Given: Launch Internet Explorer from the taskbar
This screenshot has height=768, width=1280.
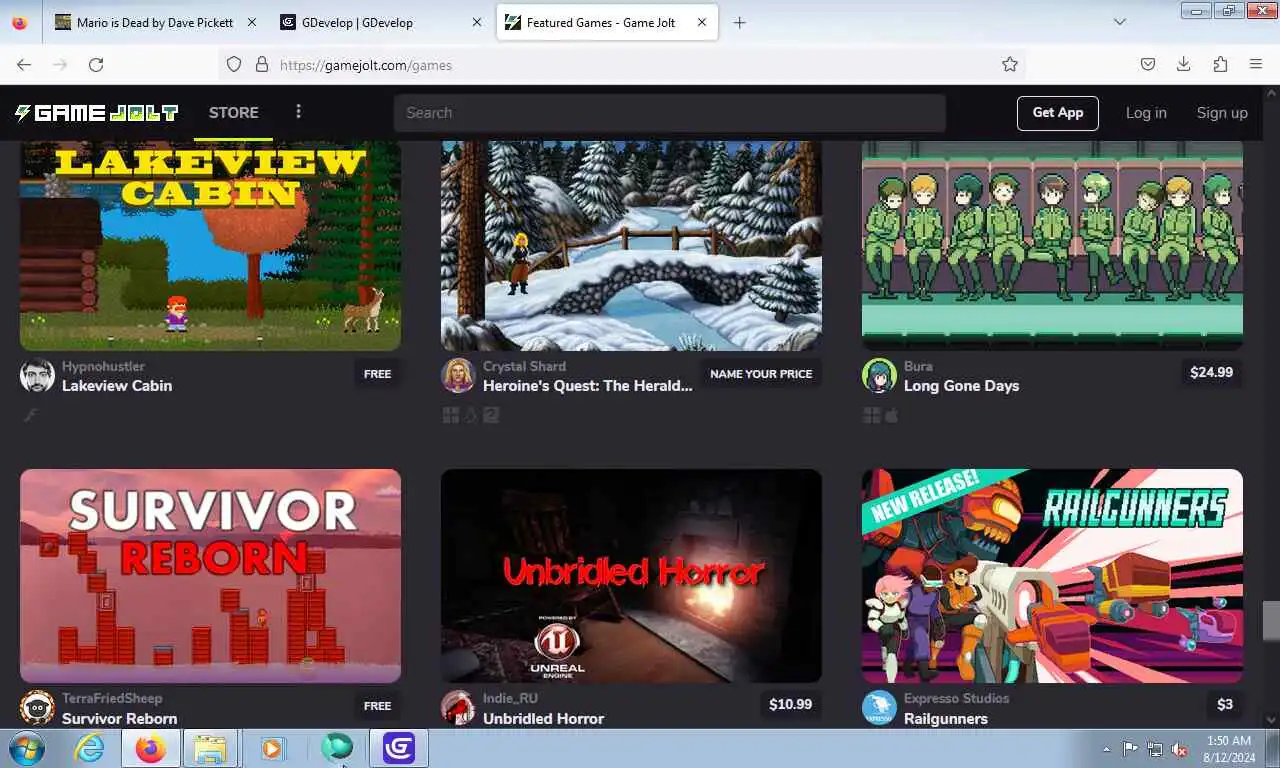Looking at the screenshot, I should click(89, 748).
